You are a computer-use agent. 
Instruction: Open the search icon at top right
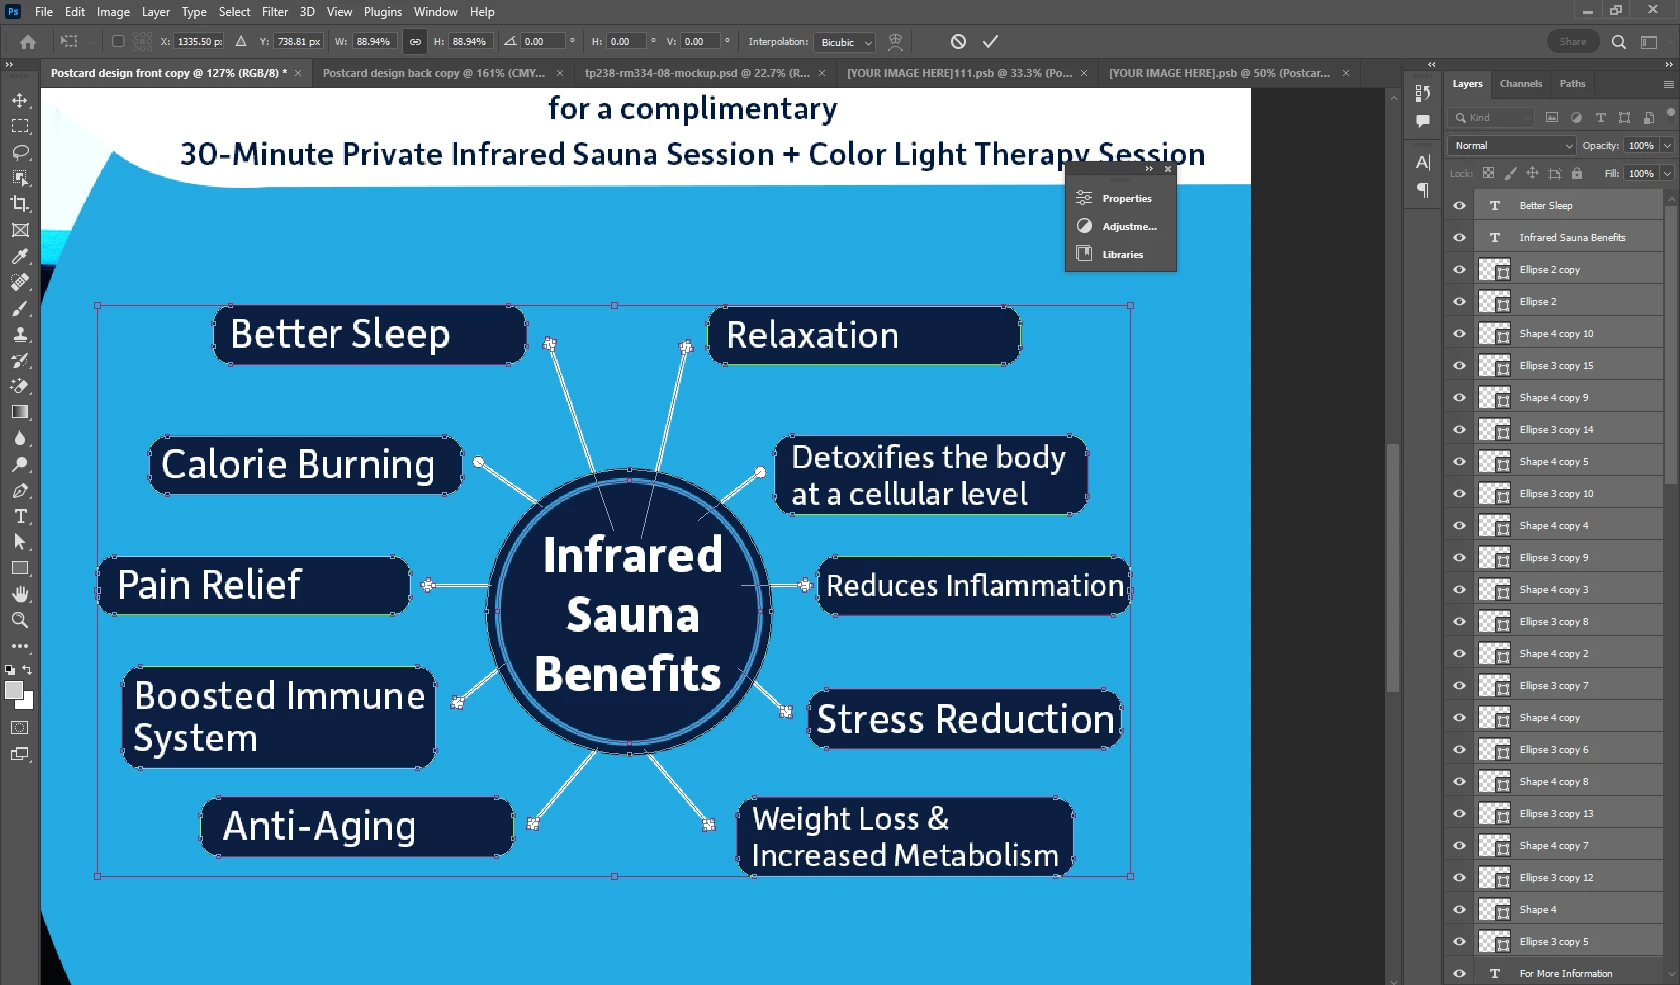click(x=1619, y=42)
